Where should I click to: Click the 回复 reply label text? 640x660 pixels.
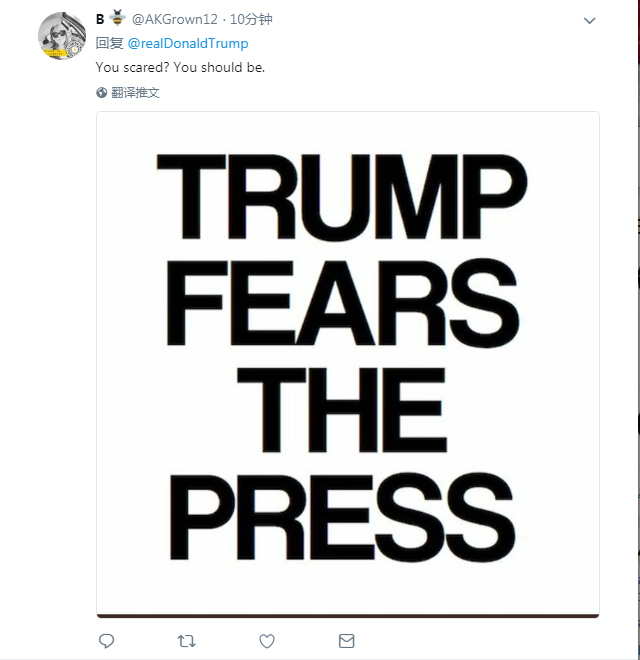coord(109,43)
